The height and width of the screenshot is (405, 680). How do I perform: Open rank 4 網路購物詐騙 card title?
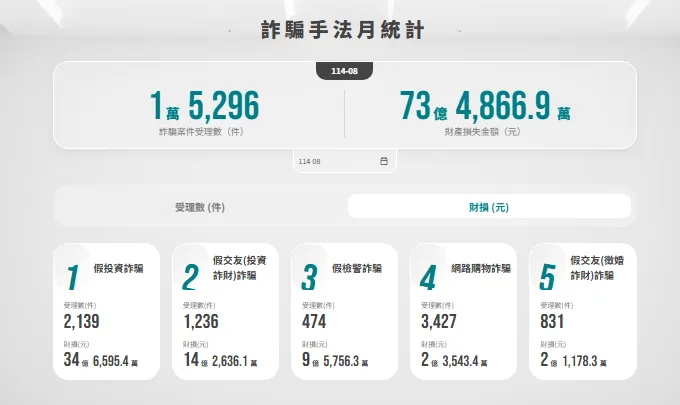click(481, 268)
